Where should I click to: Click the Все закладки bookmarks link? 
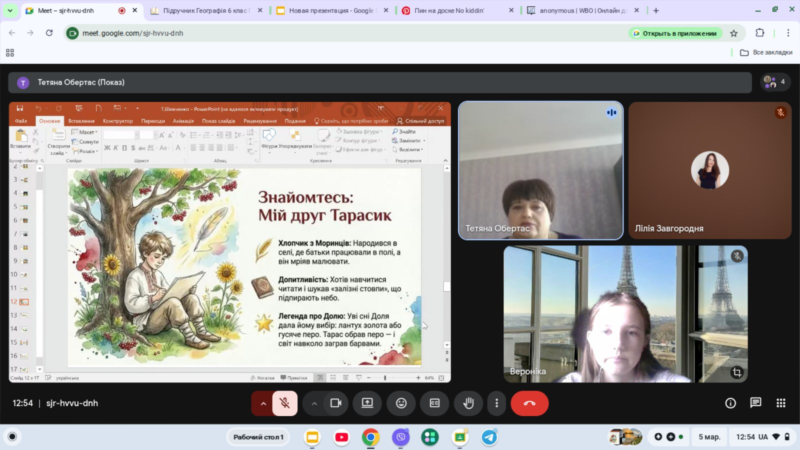point(765,52)
